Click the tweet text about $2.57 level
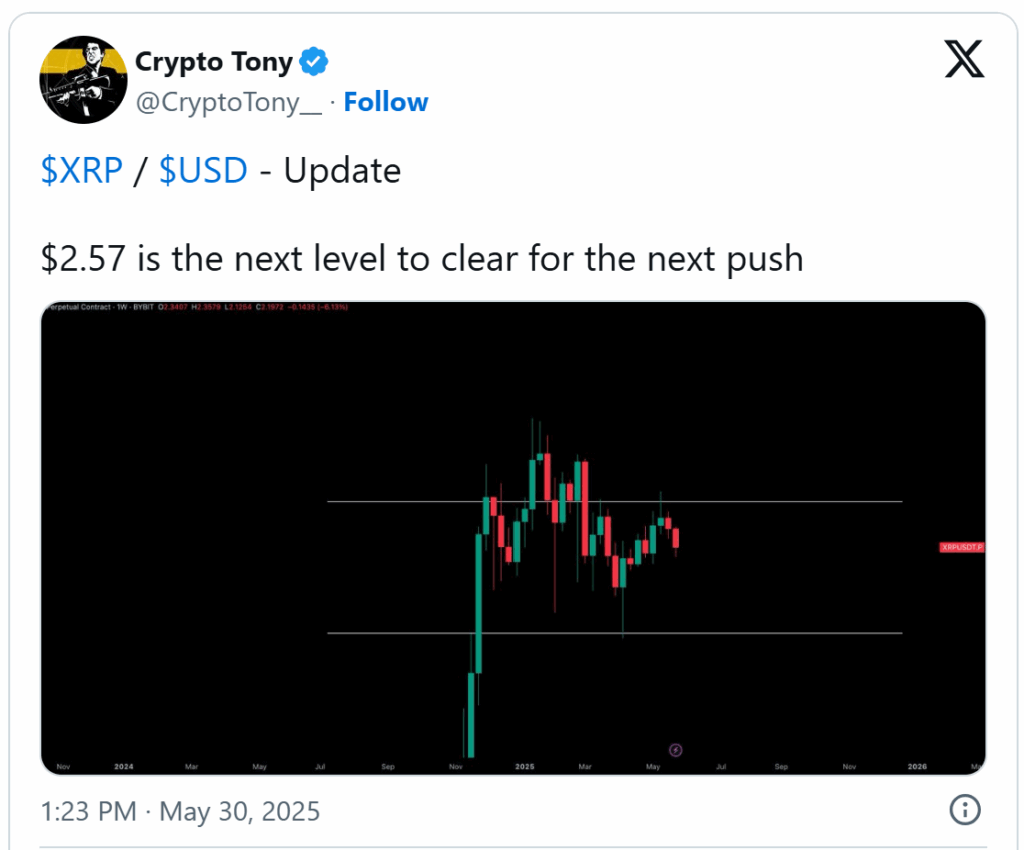 click(x=422, y=259)
